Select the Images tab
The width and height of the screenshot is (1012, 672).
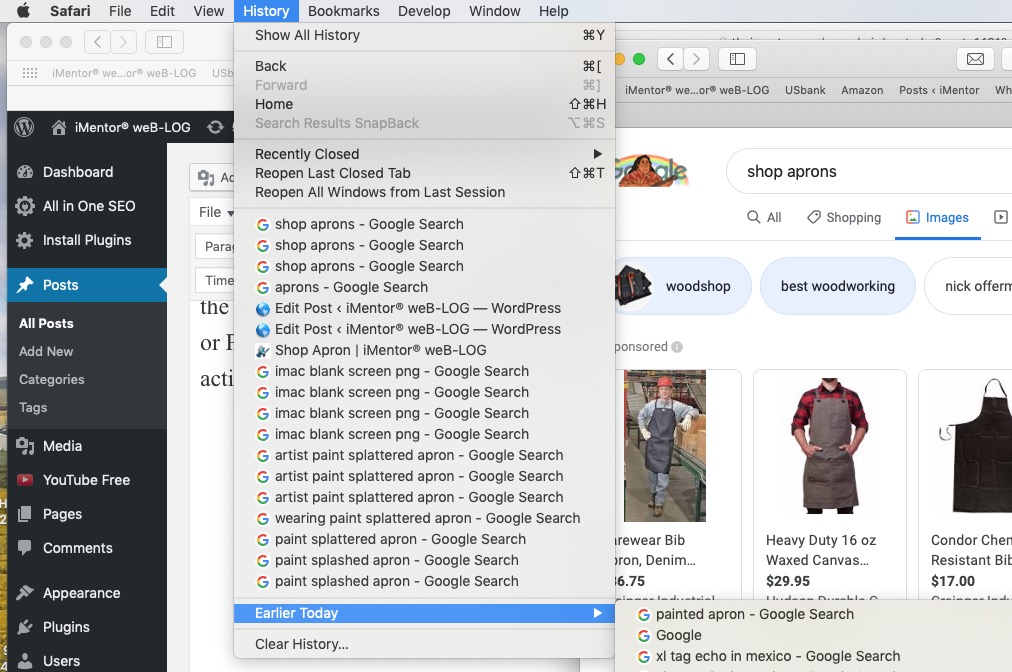tap(937, 218)
